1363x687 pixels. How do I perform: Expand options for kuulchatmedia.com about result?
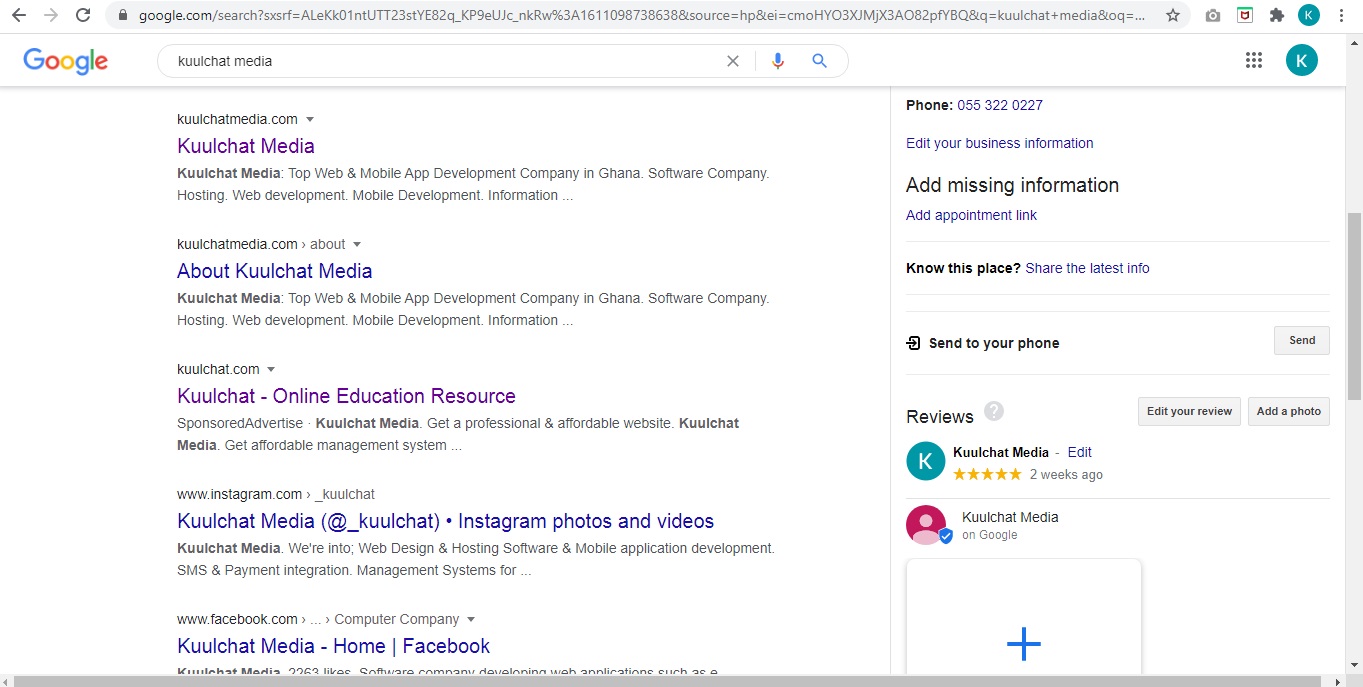357,244
